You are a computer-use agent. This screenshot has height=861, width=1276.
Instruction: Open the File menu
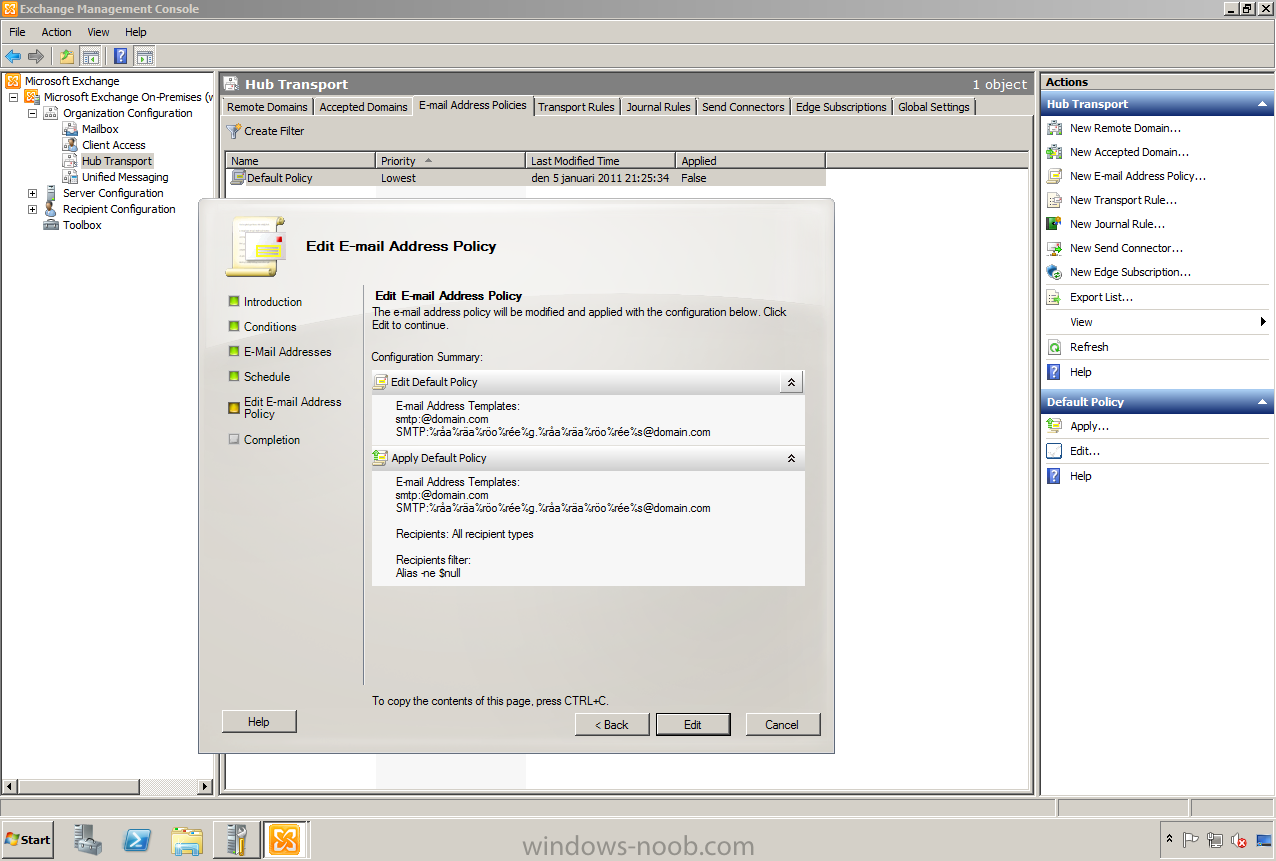[x=17, y=32]
